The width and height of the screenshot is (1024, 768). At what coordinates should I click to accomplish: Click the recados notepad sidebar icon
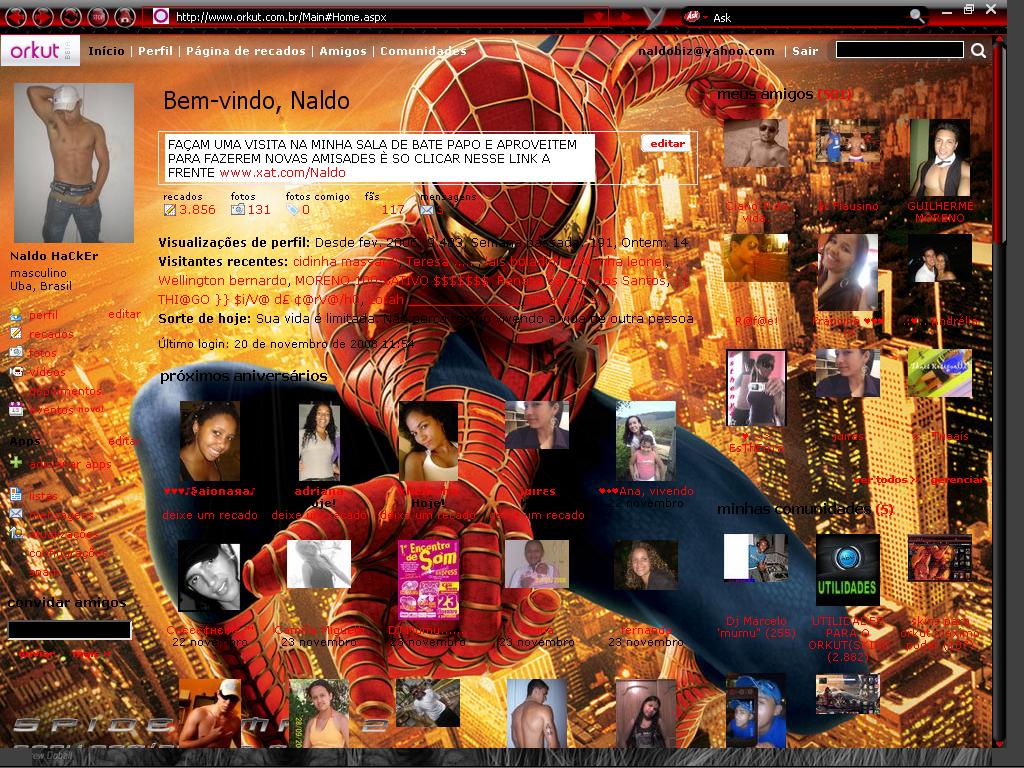click(16, 334)
